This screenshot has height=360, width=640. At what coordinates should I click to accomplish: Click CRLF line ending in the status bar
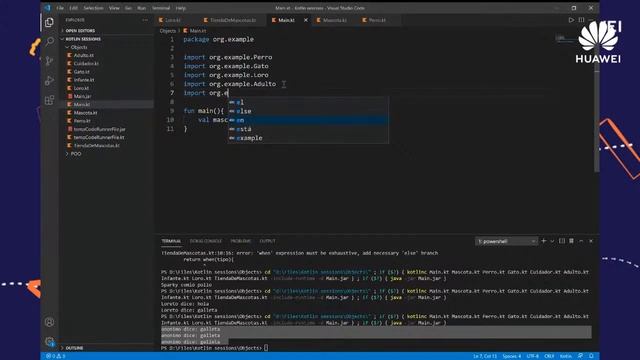549,356
